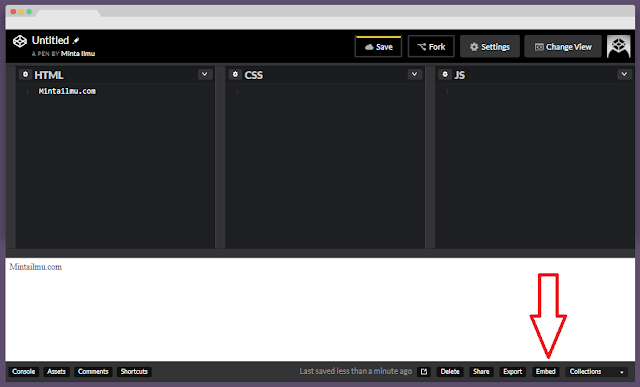The height and width of the screenshot is (387, 640).
Task: Click Mintailmu.com line in HTML editor
Action: pyautogui.click(x=67, y=91)
